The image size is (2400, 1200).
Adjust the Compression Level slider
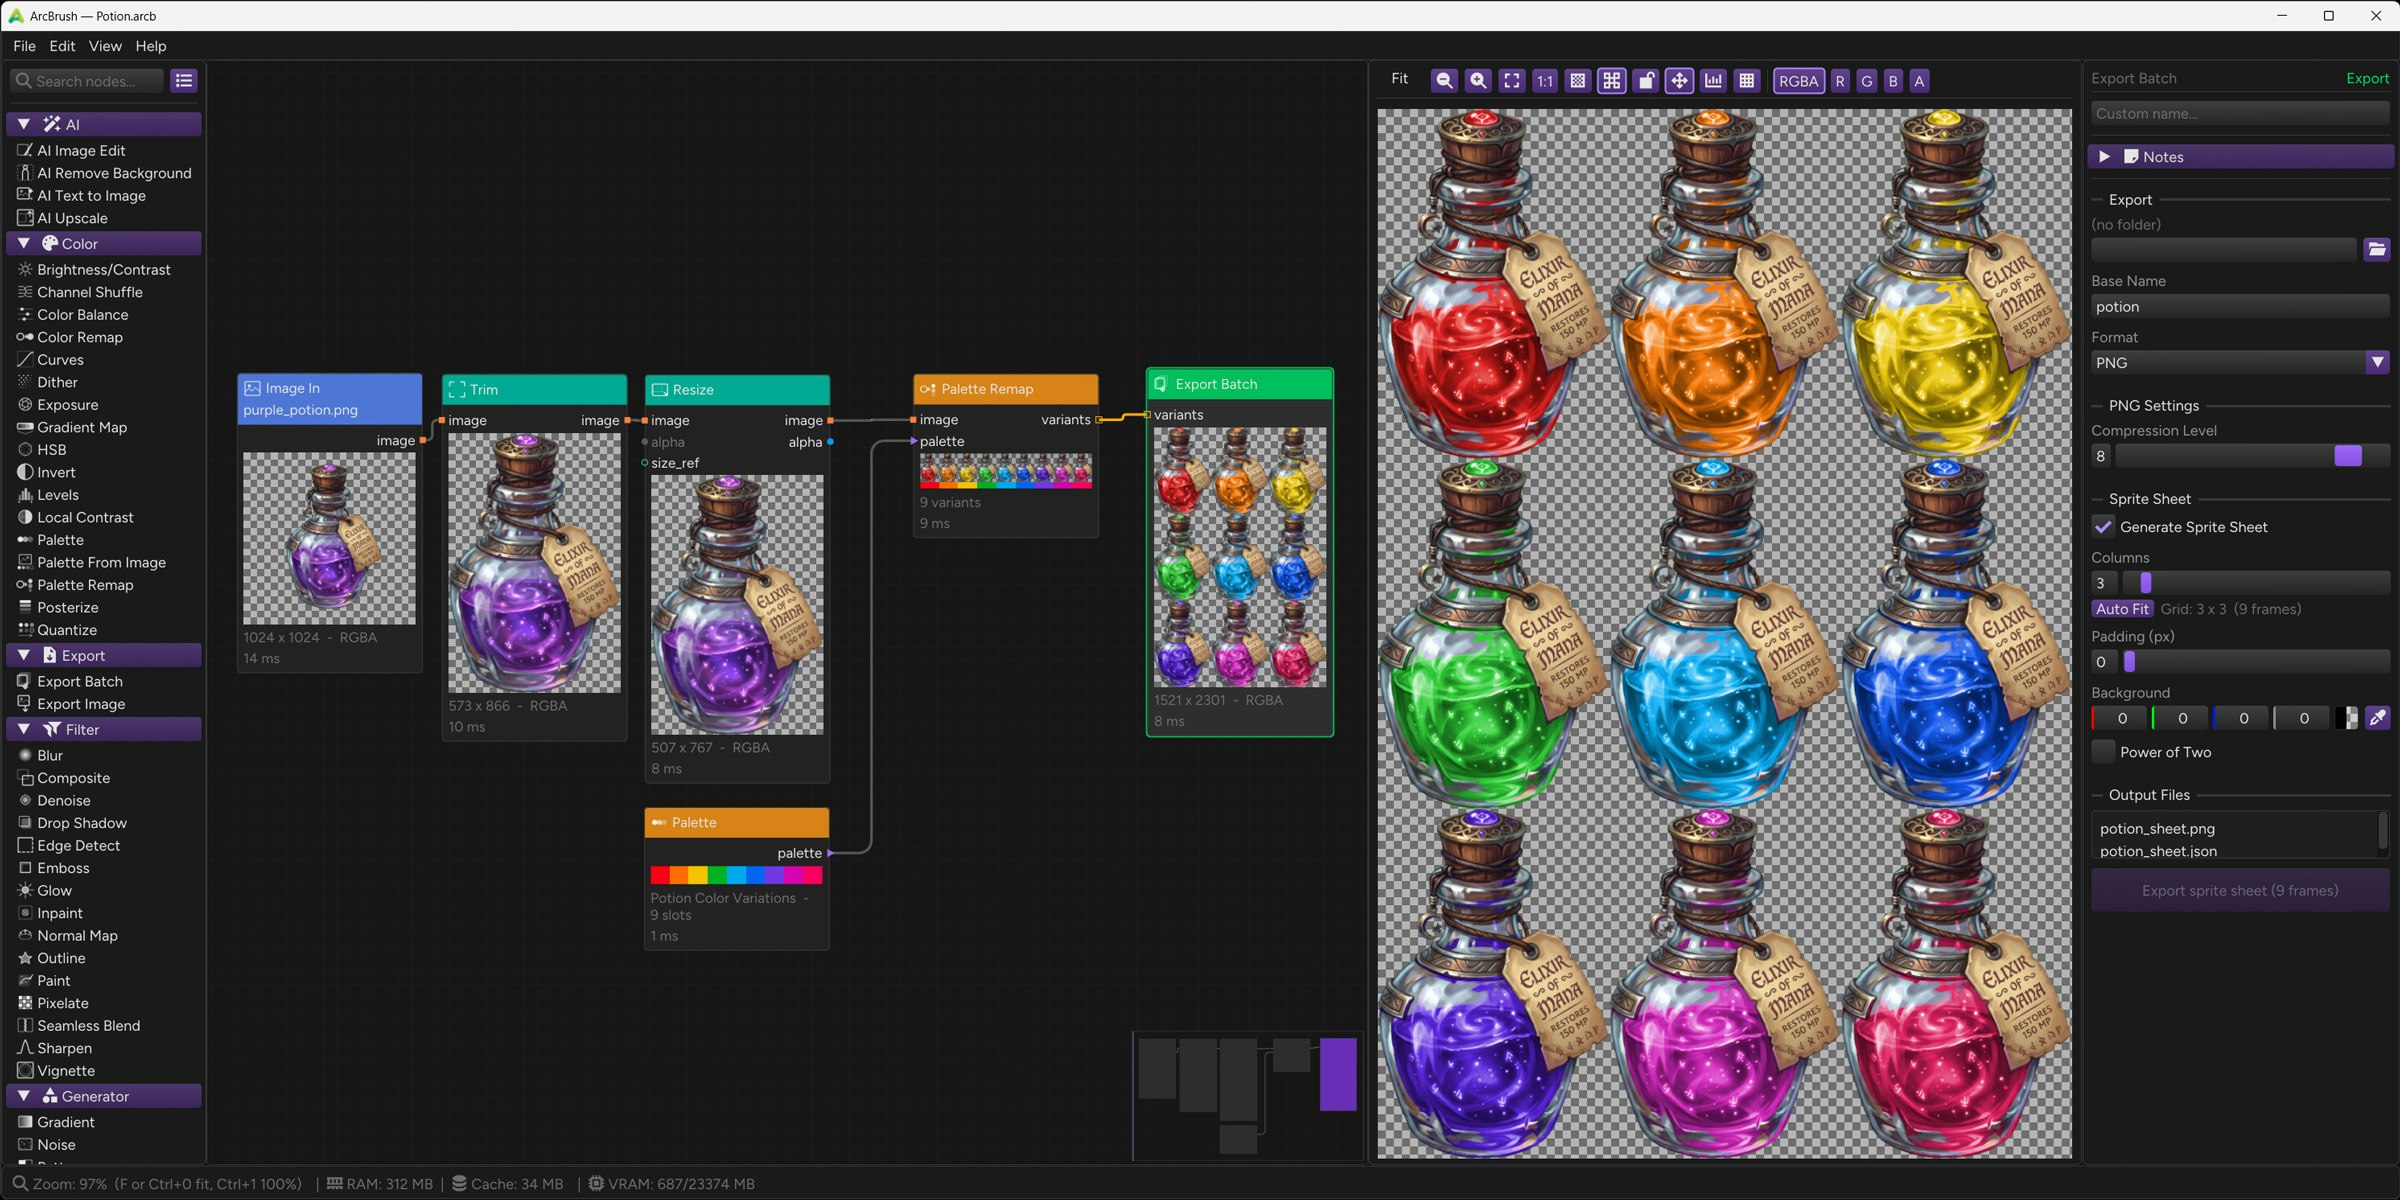pyautogui.click(x=2347, y=455)
